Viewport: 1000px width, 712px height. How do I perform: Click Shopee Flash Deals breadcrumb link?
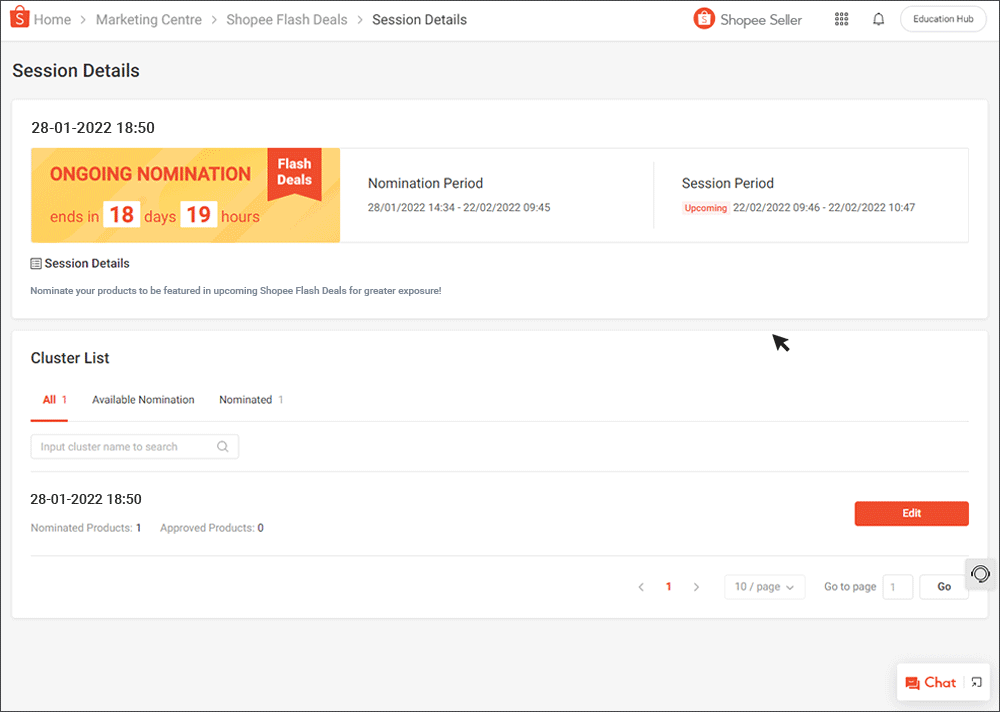pyautogui.click(x=286, y=19)
